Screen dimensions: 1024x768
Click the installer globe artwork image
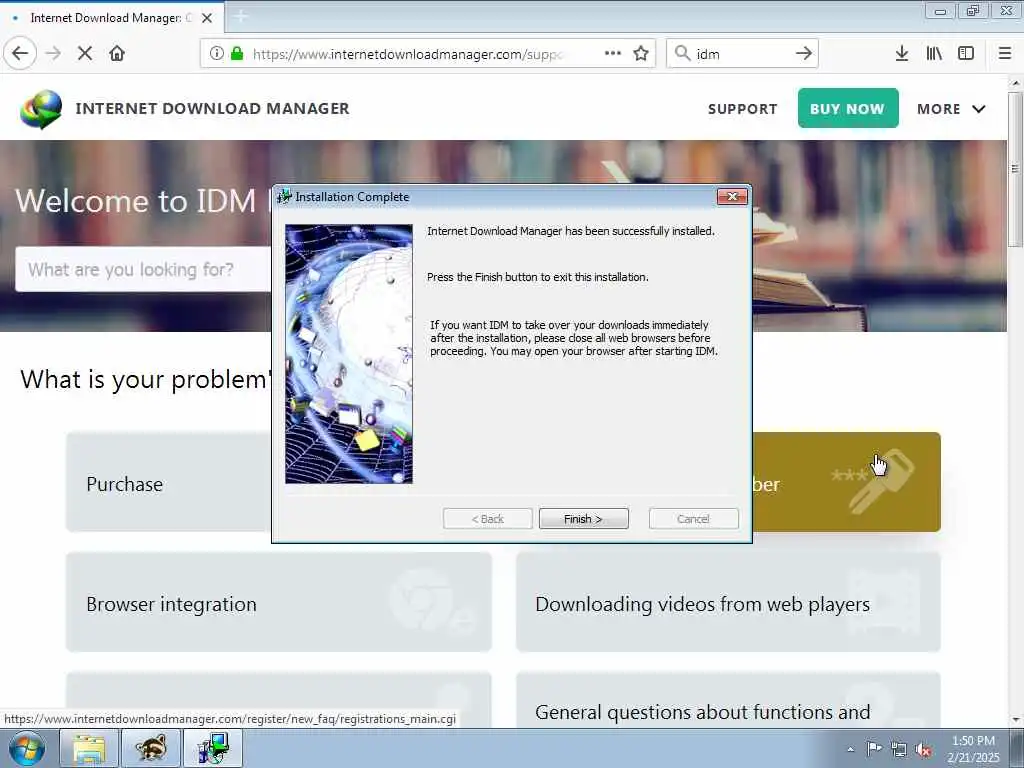coord(349,354)
